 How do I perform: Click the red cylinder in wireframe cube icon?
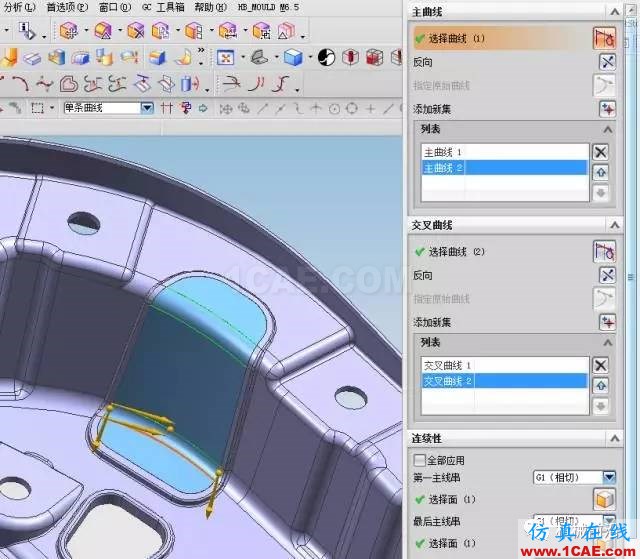tap(350, 58)
